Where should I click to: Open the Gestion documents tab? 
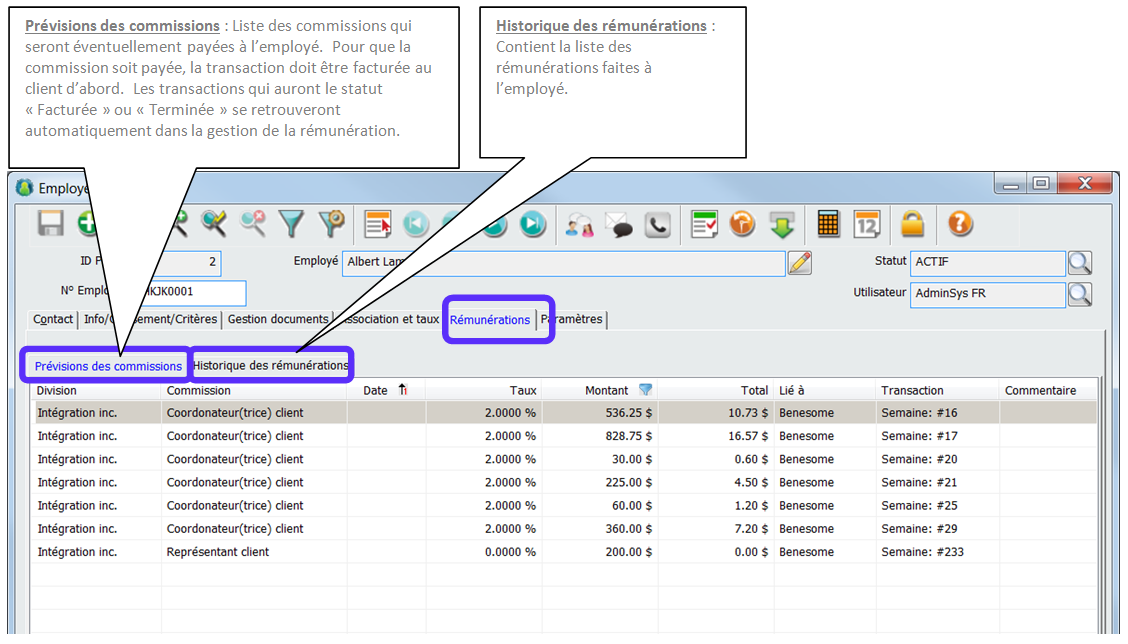pos(278,320)
